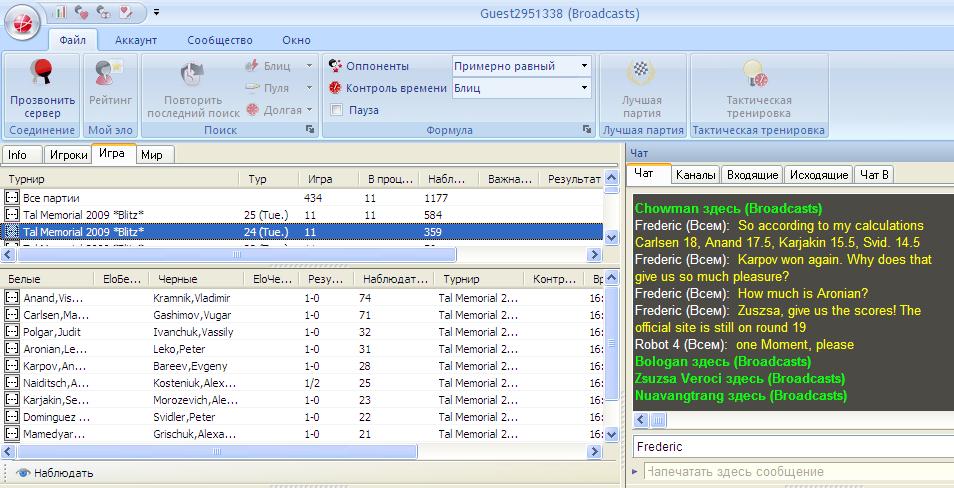Image resolution: width=954 pixels, height=488 pixels.
Task: Click the Наблюдать eye icon
Action: click(x=23, y=473)
